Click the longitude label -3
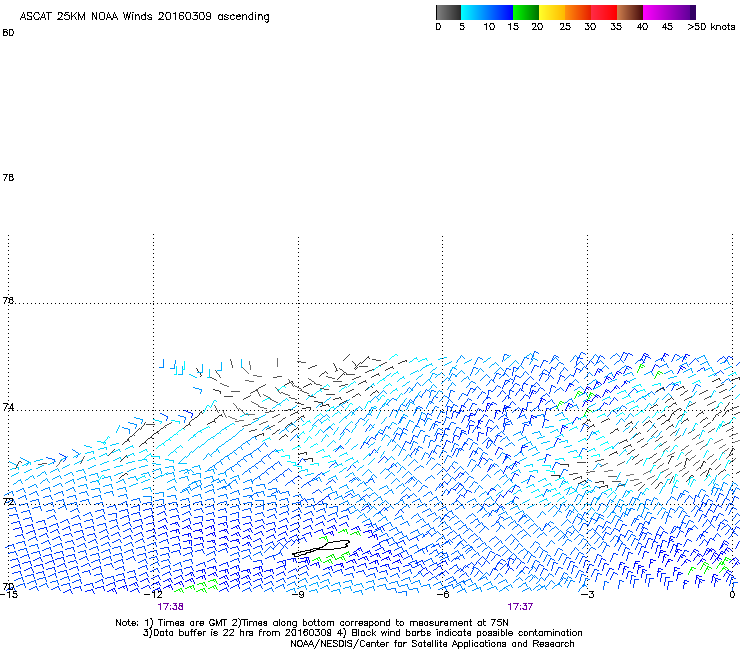This screenshot has height=650, width=740. (587, 594)
